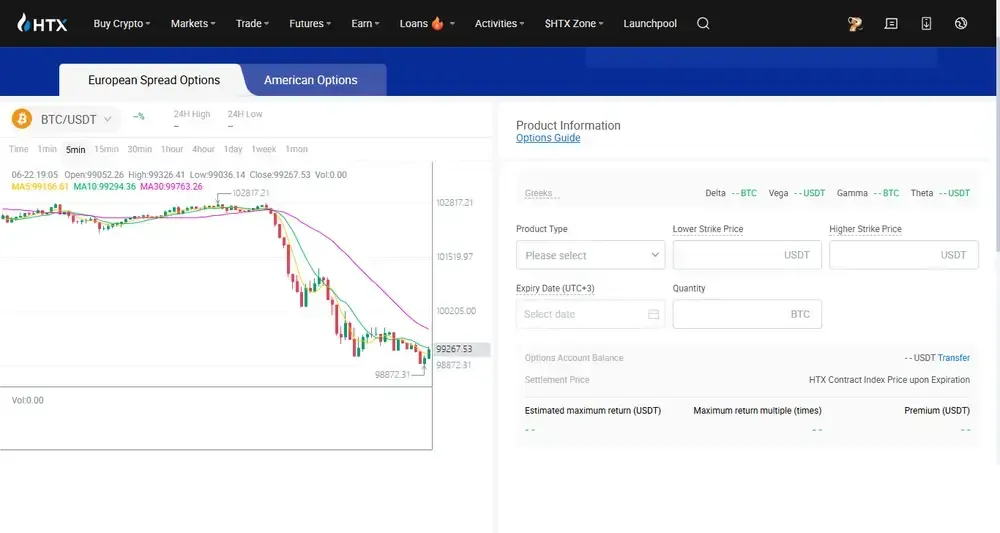The width and height of the screenshot is (1000, 533).
Task: Open the user avatar icon
Action: coord(855,24)
